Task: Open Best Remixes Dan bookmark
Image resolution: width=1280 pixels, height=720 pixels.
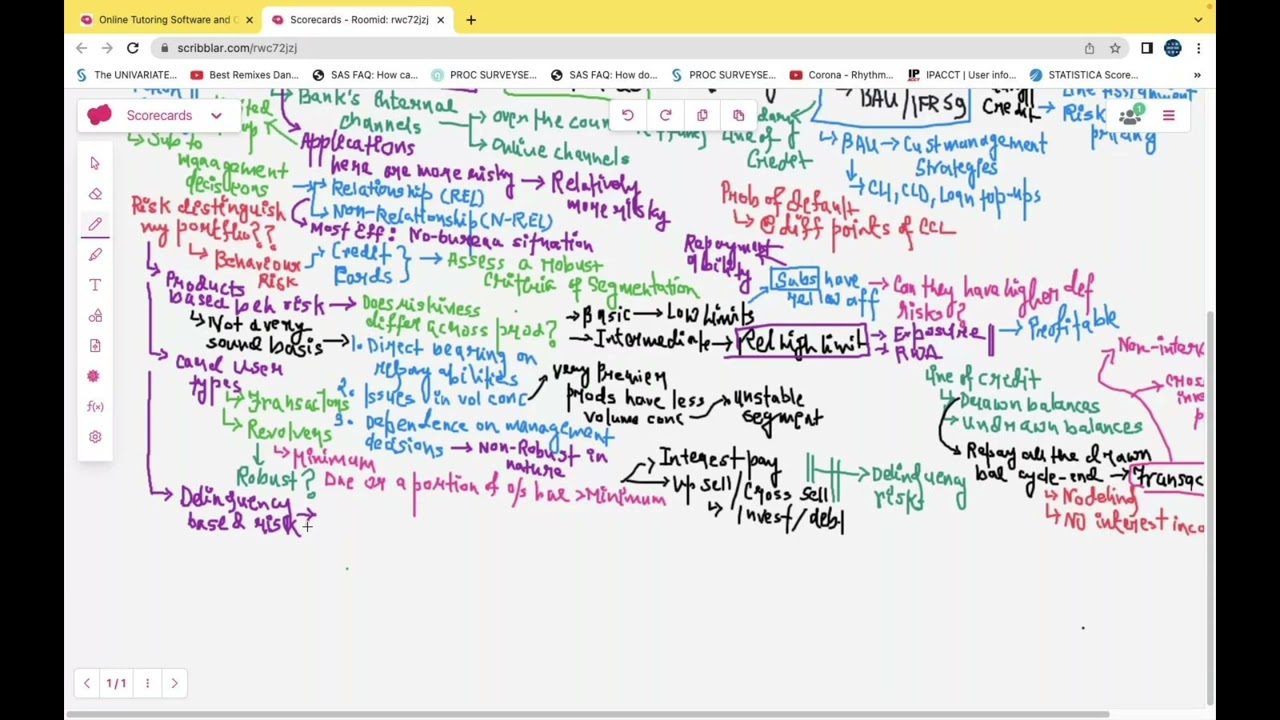Action: coord(244,75)
